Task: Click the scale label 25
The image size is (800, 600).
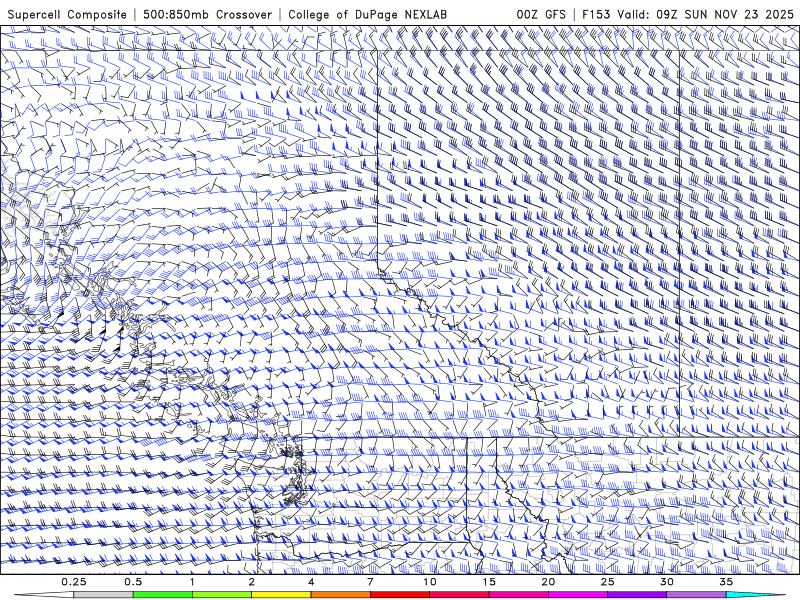Action: pos(607,582)
